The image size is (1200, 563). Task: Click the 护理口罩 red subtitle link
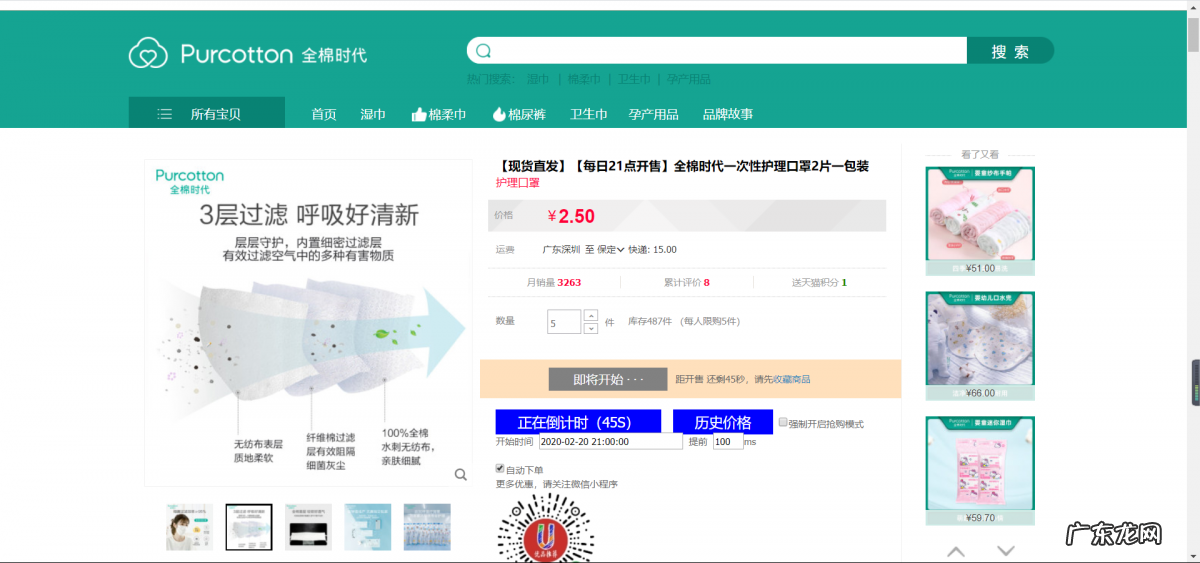coord(518,183)
